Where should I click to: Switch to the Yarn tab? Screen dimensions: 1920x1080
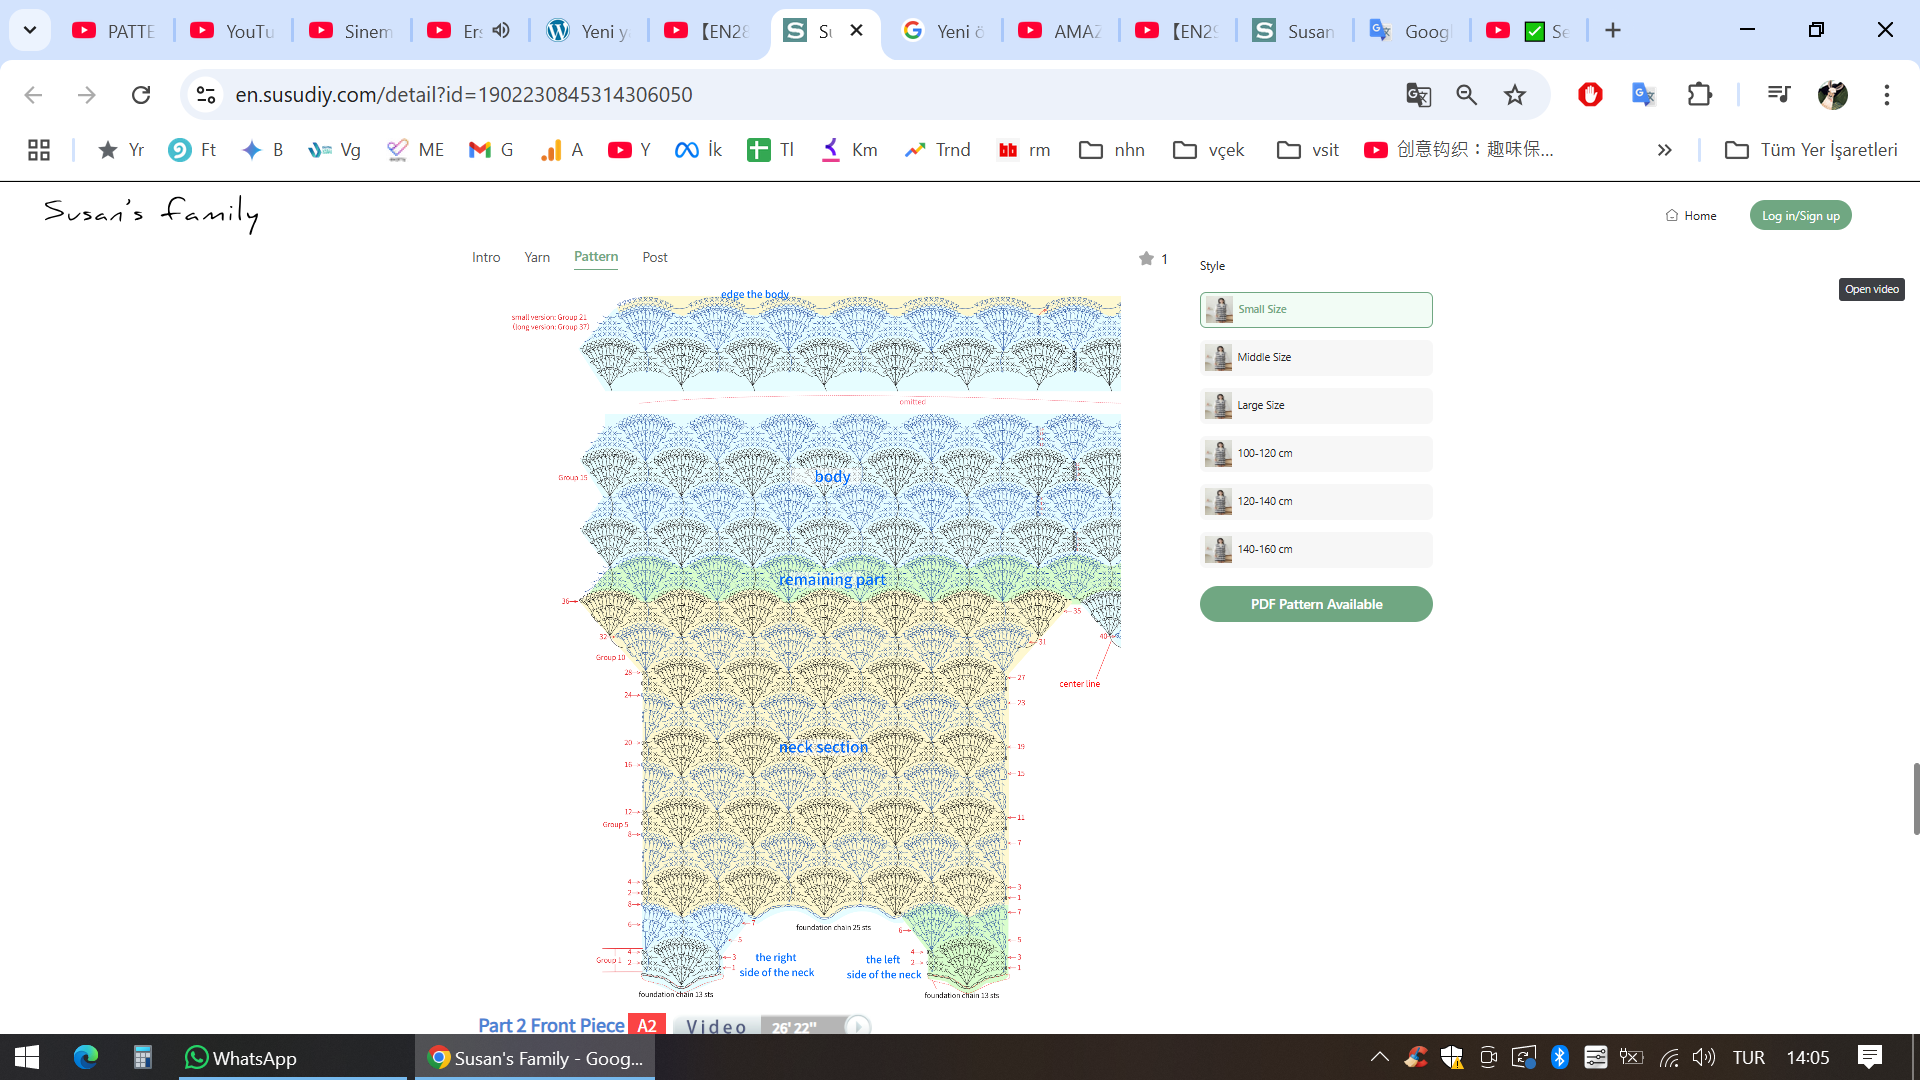pos(537,258)
